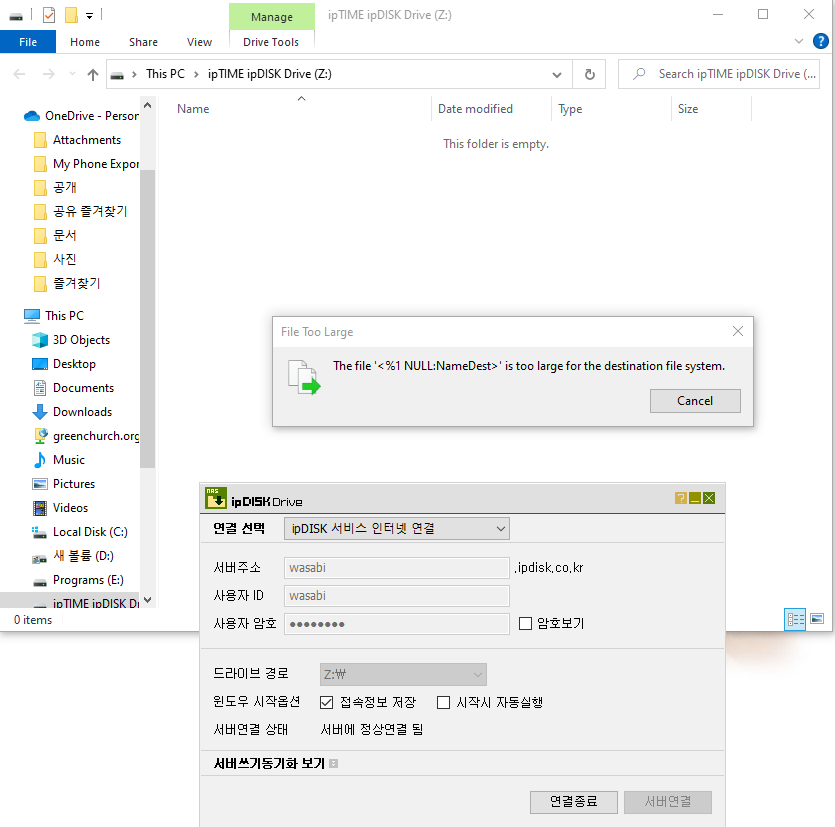This screenshot has width=835, height=827.
Task: Expand the ribbon with the chevron
Action: tap(798, 41)
